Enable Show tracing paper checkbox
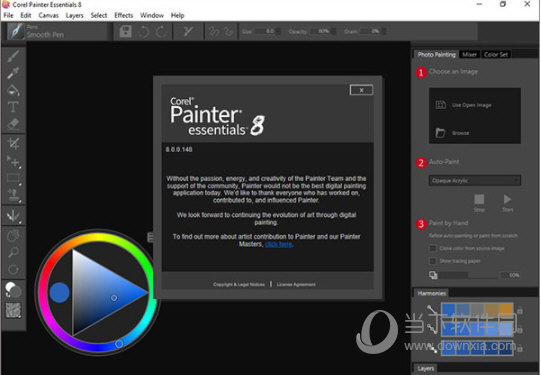 (x=432, y=261)
